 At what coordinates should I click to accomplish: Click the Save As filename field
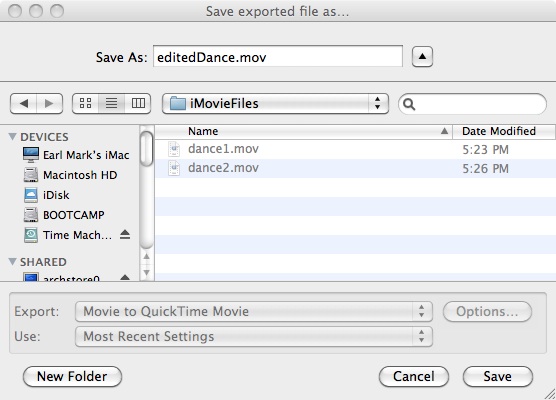coord(278,56)
